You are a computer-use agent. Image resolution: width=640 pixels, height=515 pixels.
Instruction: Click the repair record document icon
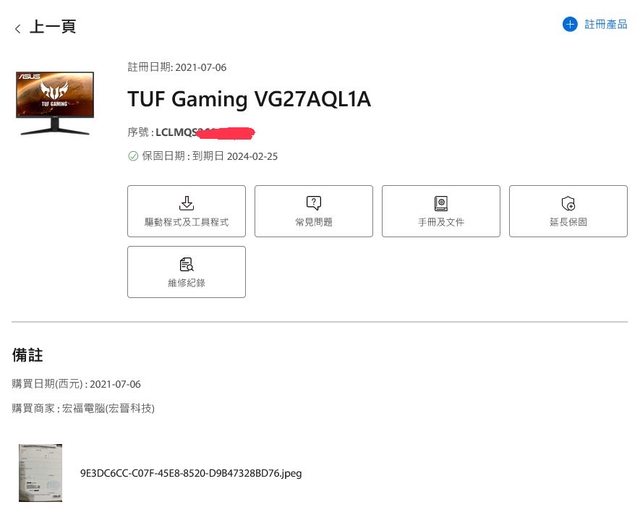click(x=187, y=264)
